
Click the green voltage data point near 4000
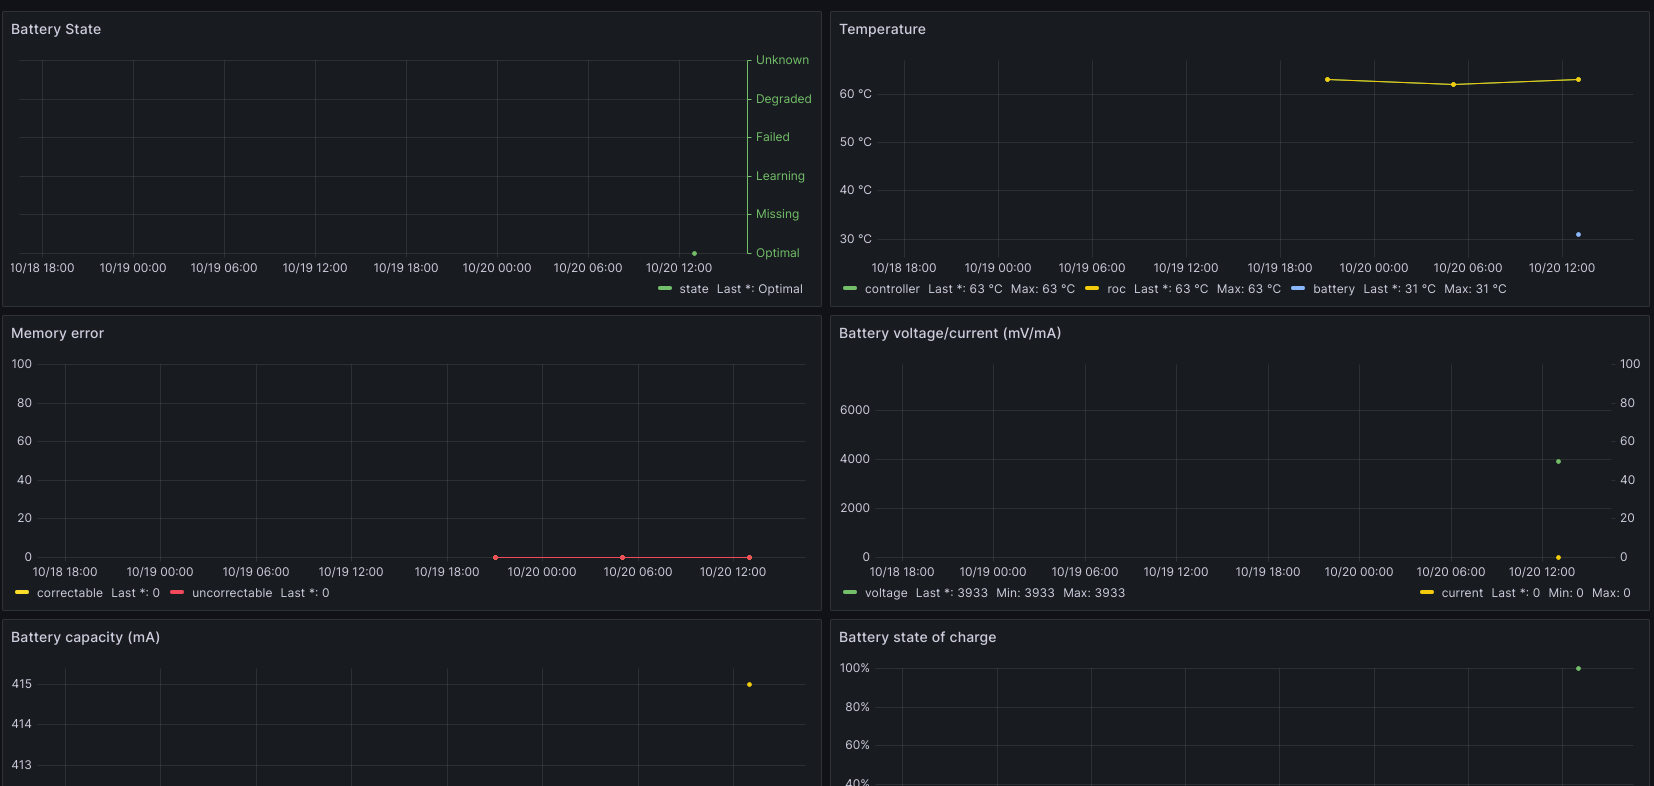click(x=1558, y=461)
